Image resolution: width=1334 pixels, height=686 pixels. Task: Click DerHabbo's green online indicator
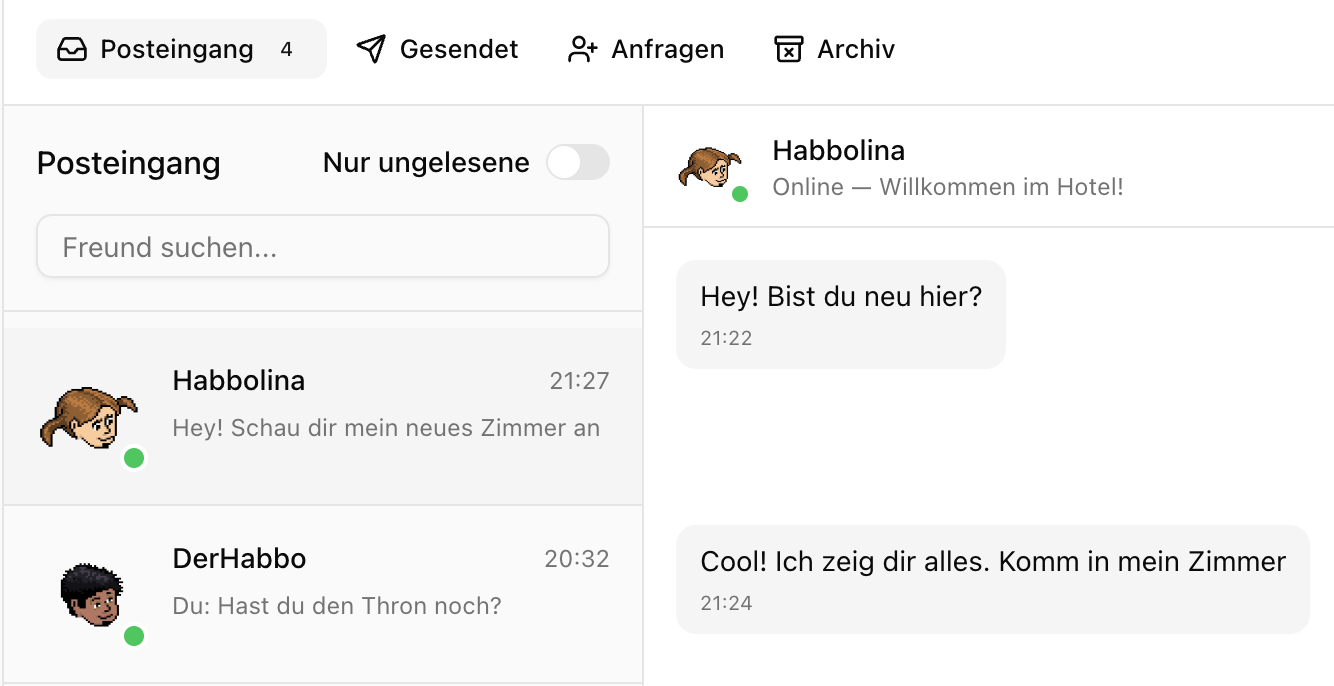133,636
